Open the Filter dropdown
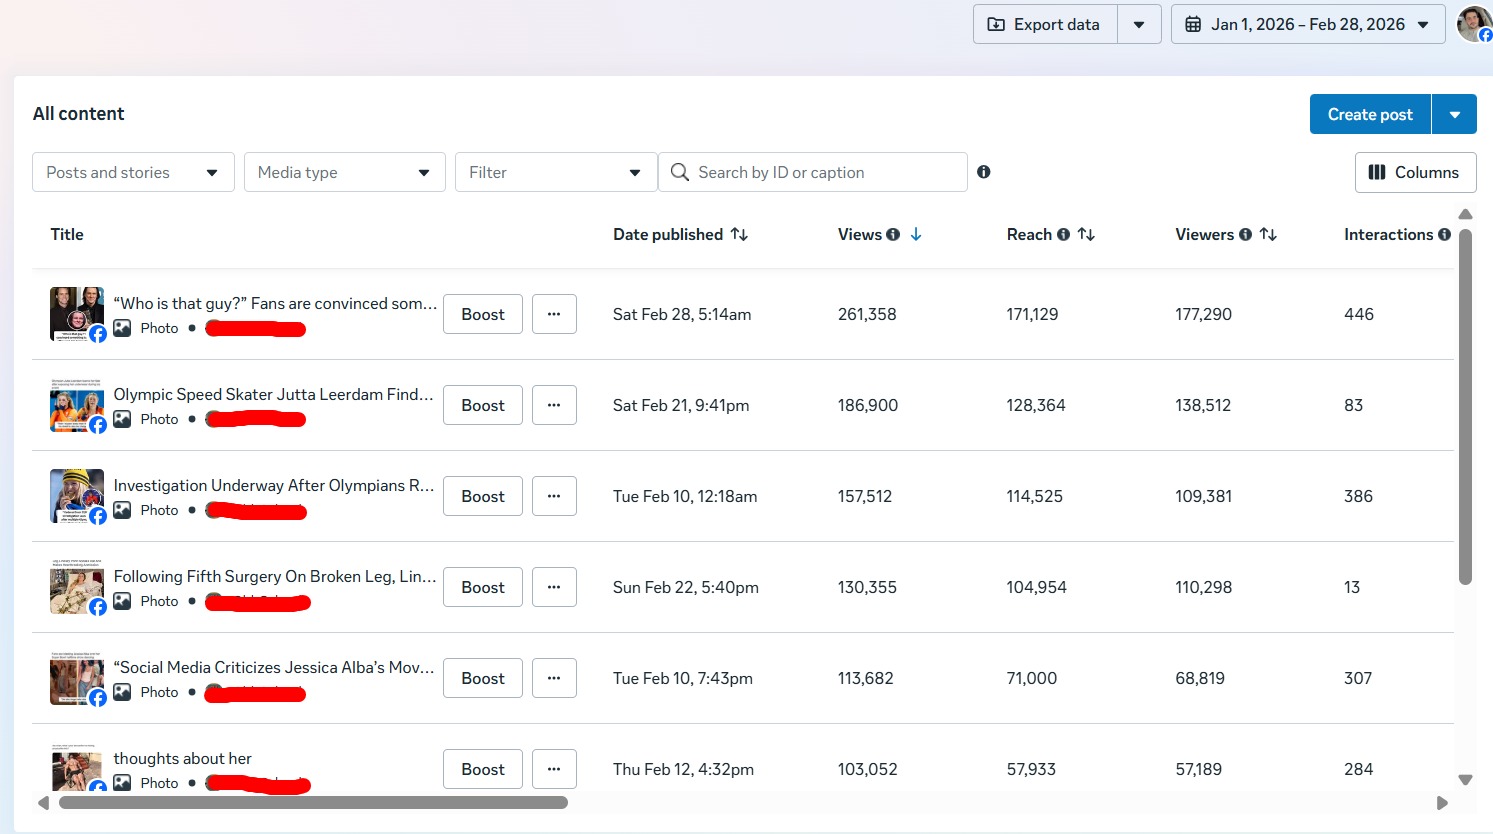 click(x=555, y=172)
